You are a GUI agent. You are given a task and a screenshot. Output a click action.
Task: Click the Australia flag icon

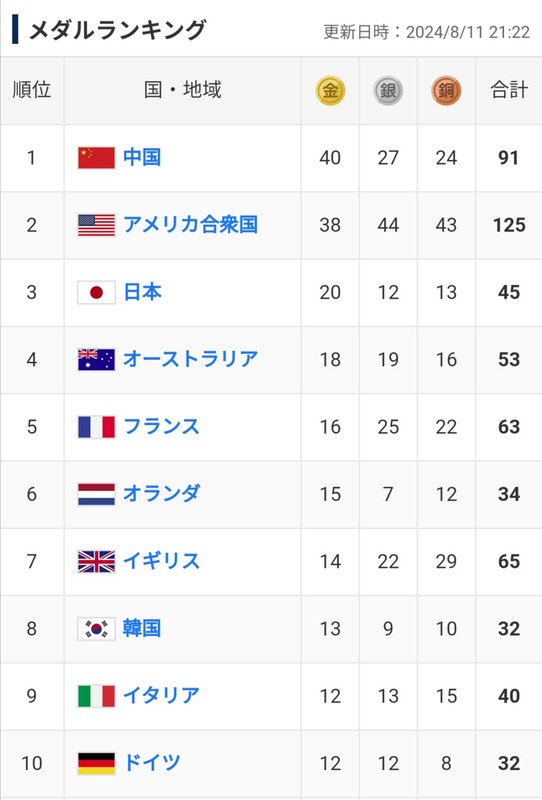click(96, 360)
